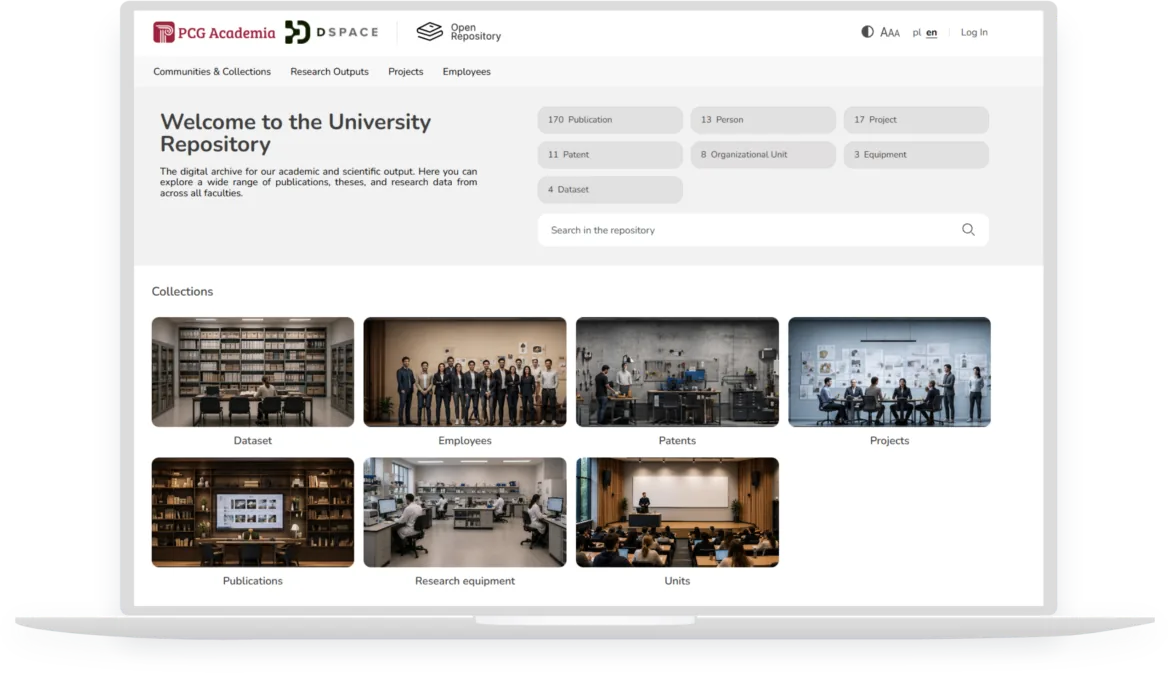Viewport: 1168px width, 673px height.
Task: Open the Communities & Collections menu
Action: tap(212, 72)
